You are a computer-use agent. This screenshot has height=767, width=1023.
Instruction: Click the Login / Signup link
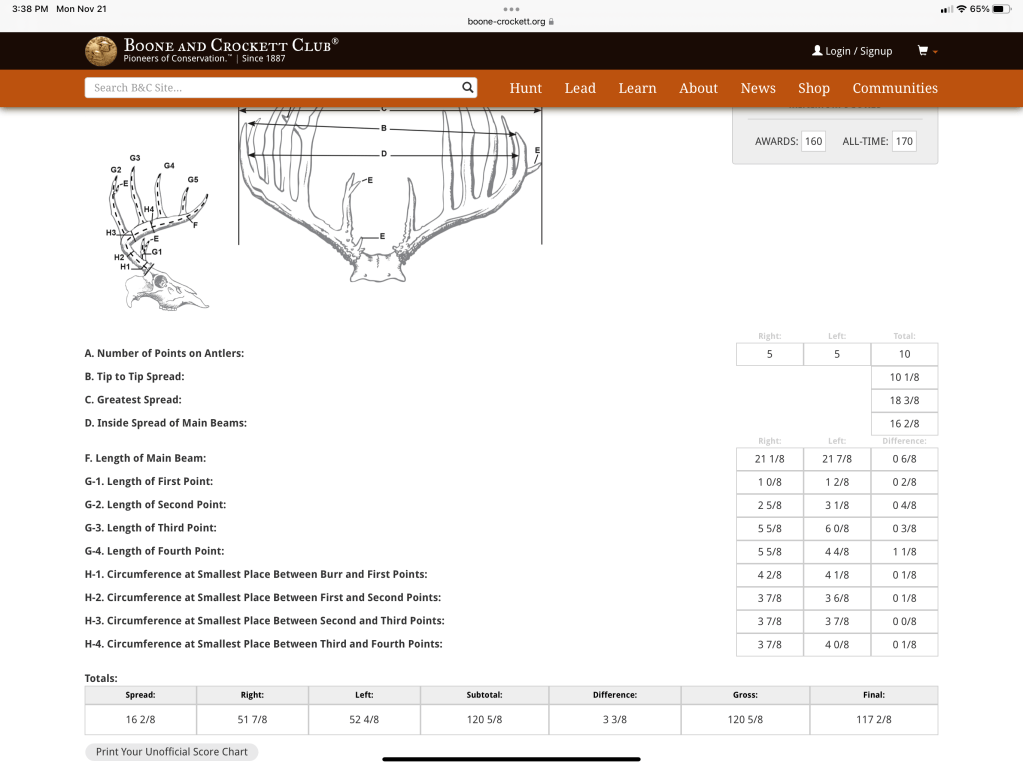(x=858, y=51)
